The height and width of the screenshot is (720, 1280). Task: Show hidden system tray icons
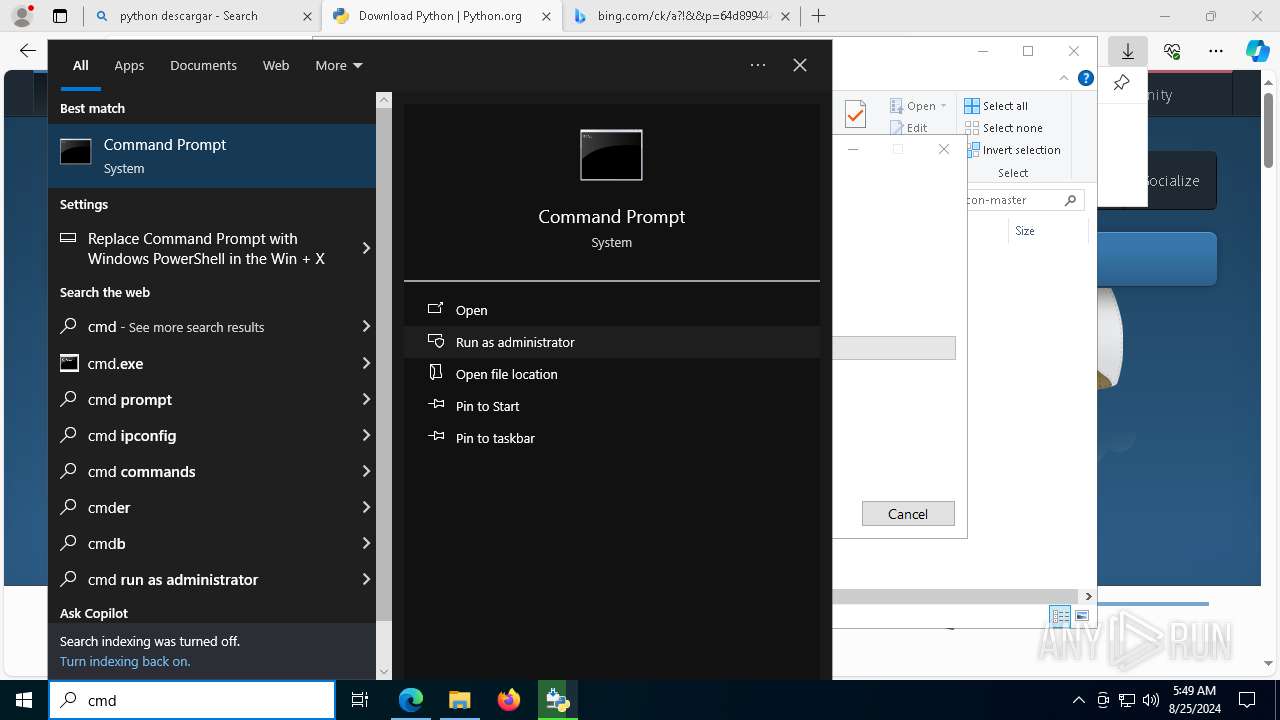pyautogui.click(x=1078, y=700)
